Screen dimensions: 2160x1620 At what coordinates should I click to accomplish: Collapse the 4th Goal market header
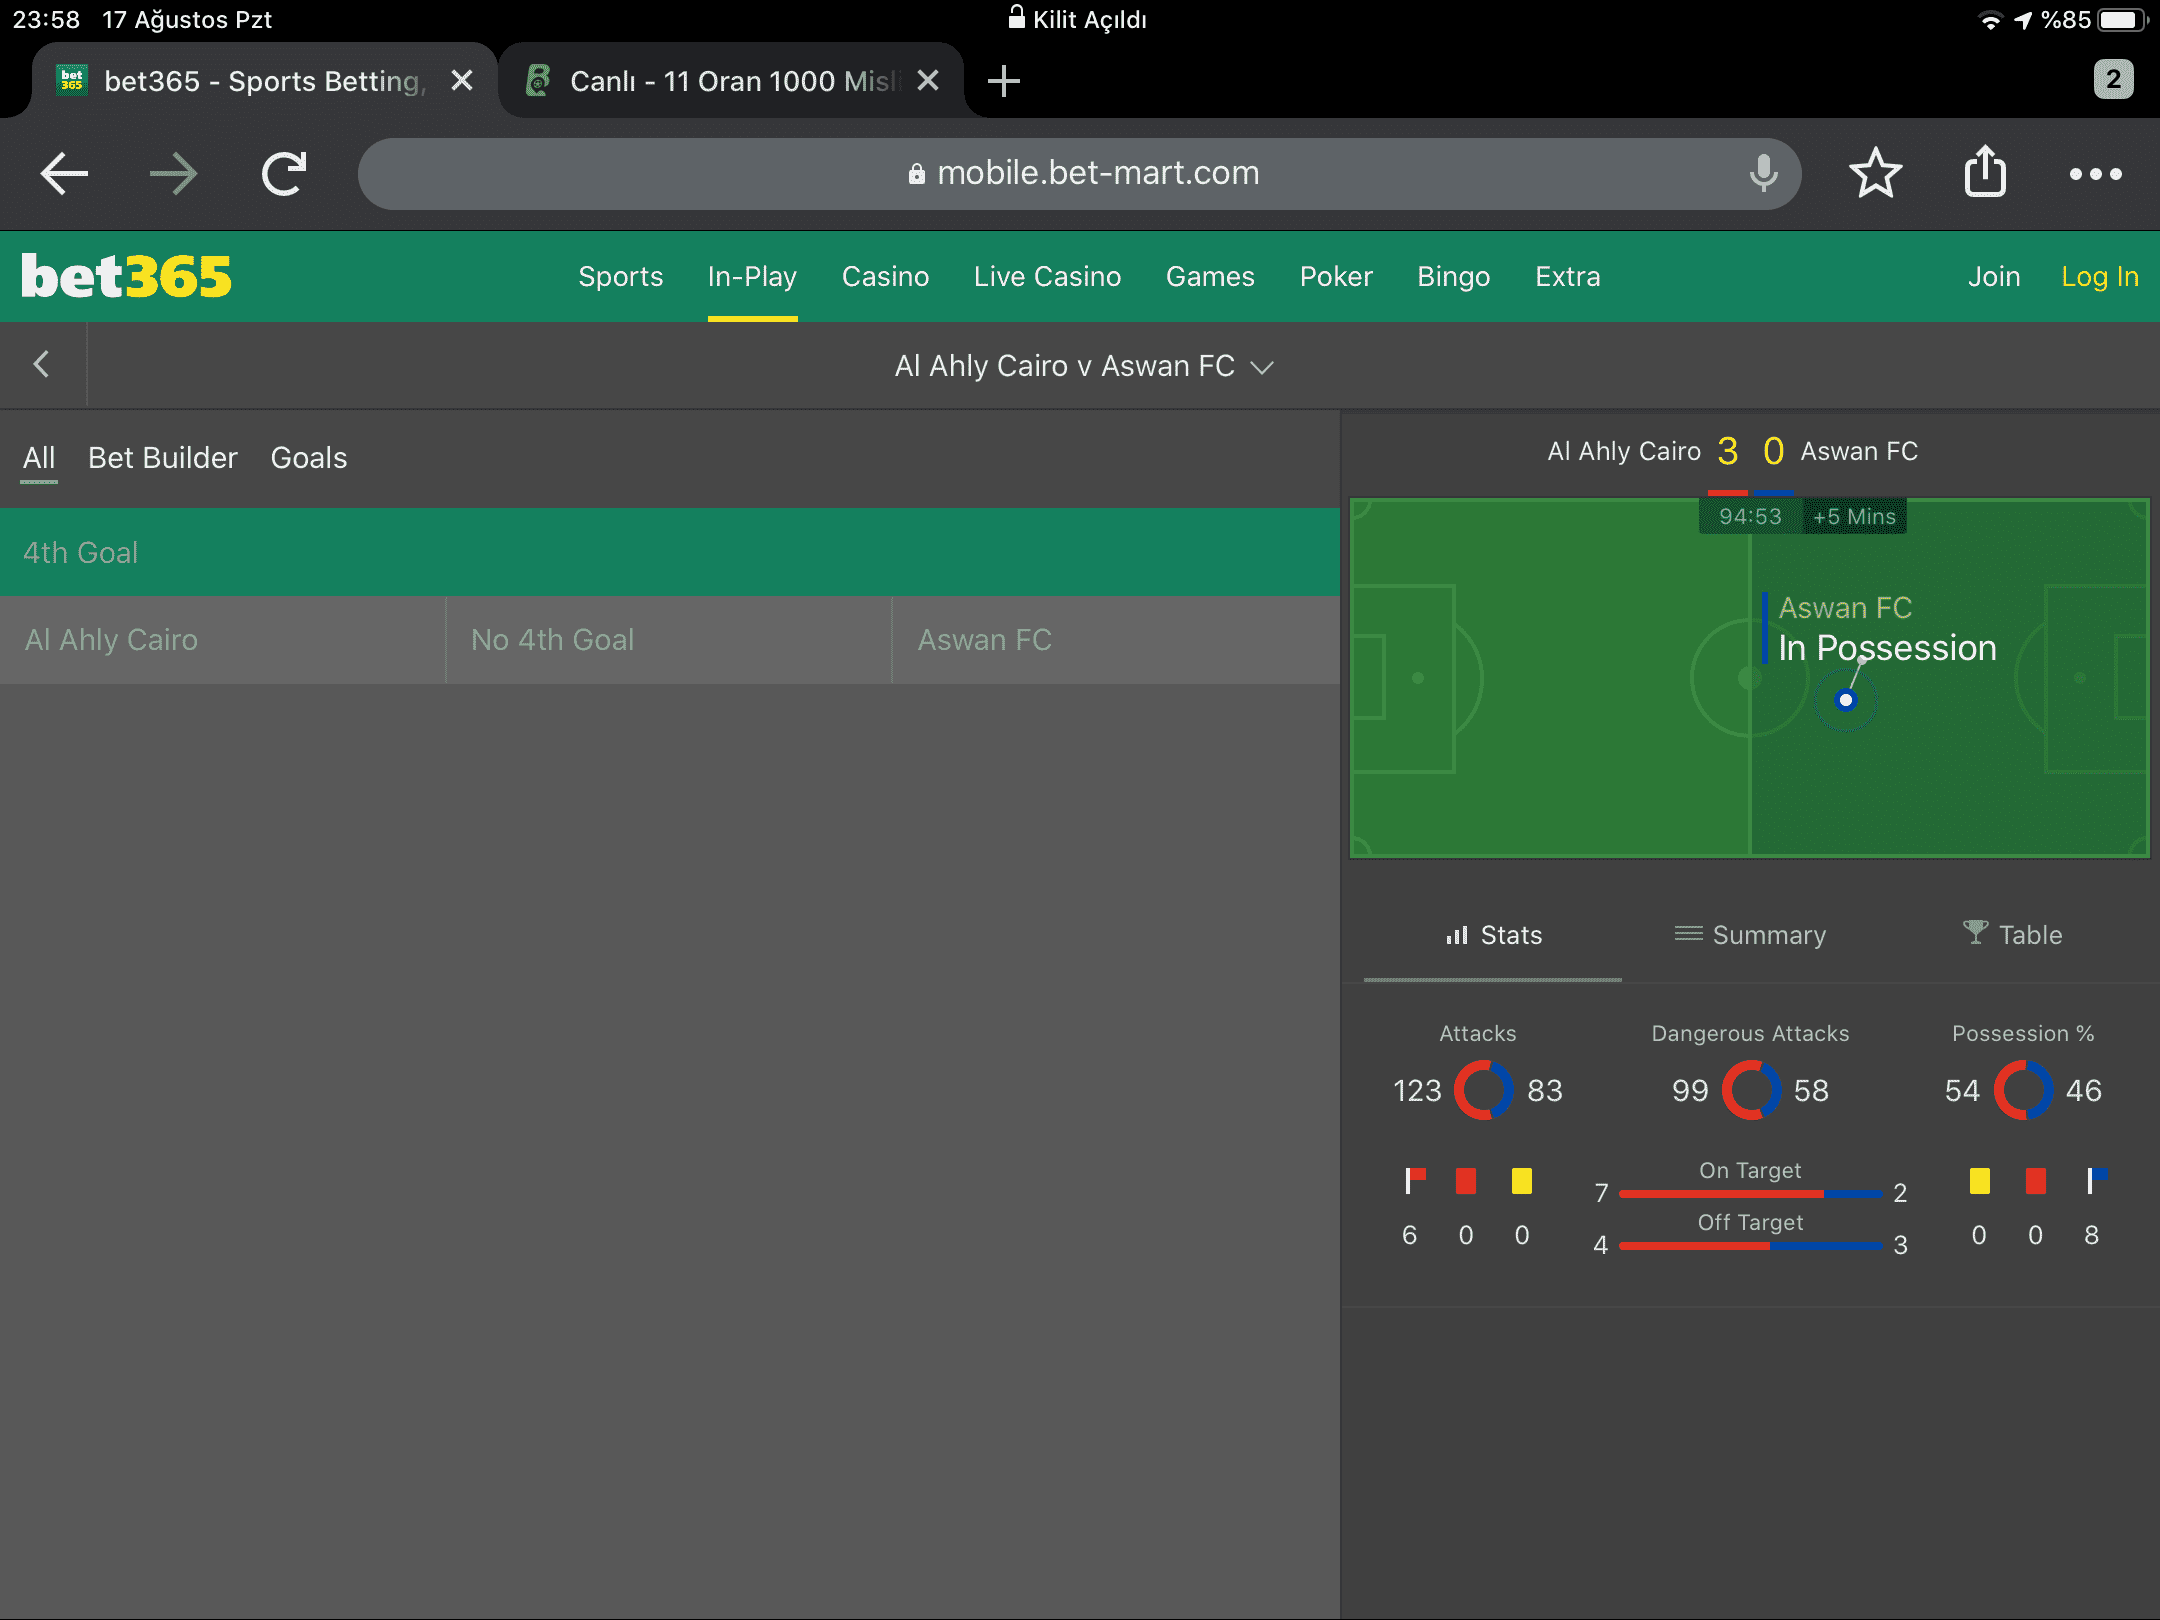point(670,552)
